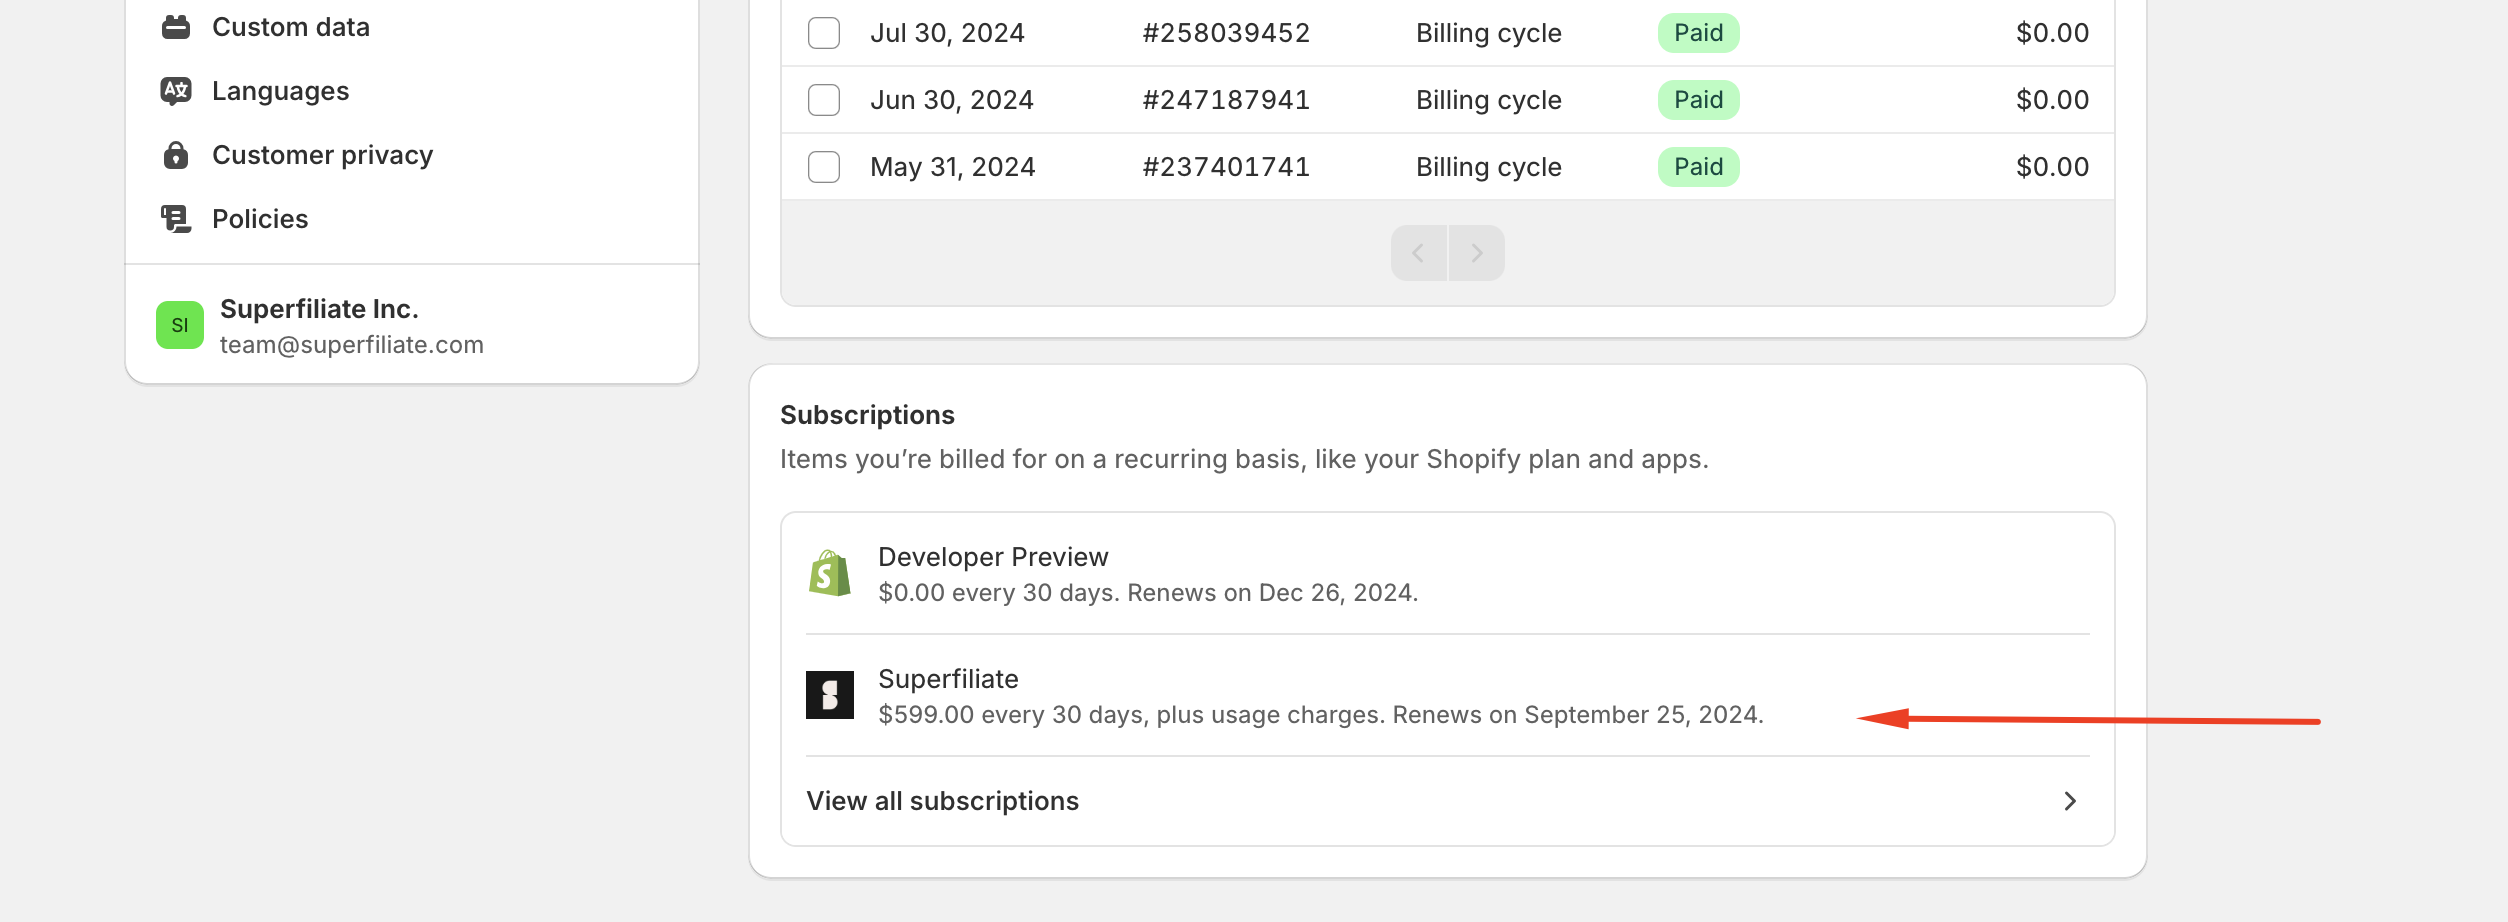The height and width of the screenshot is (922, 2508).
Task: Open bill #258039452
Action: pyautogui.click(x=1226, y=33)
